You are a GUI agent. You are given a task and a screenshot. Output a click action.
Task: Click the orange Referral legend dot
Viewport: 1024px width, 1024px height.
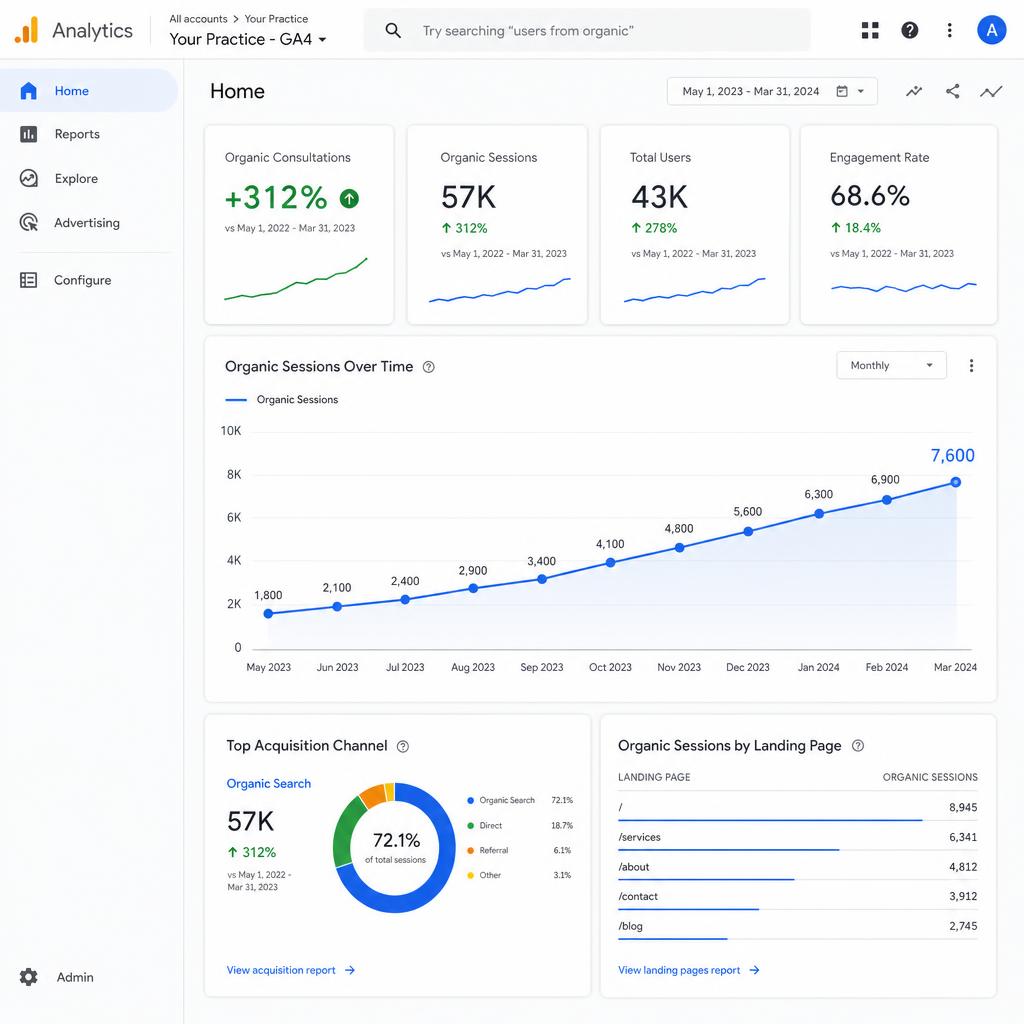(470, 851)
